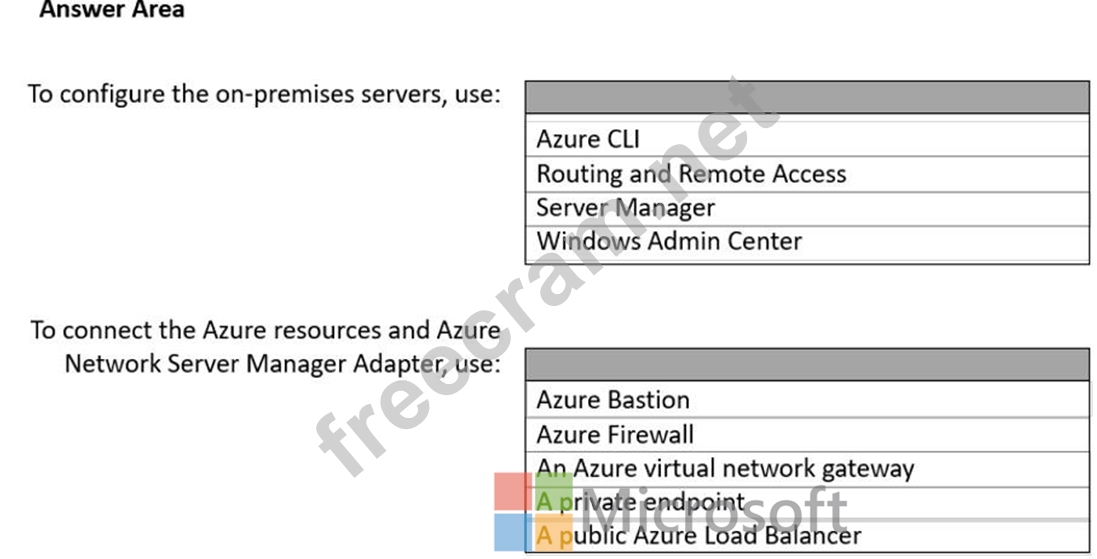Click the 'To configure the on-premises servers' label
1097x559 pixels.
pos(263,95)
